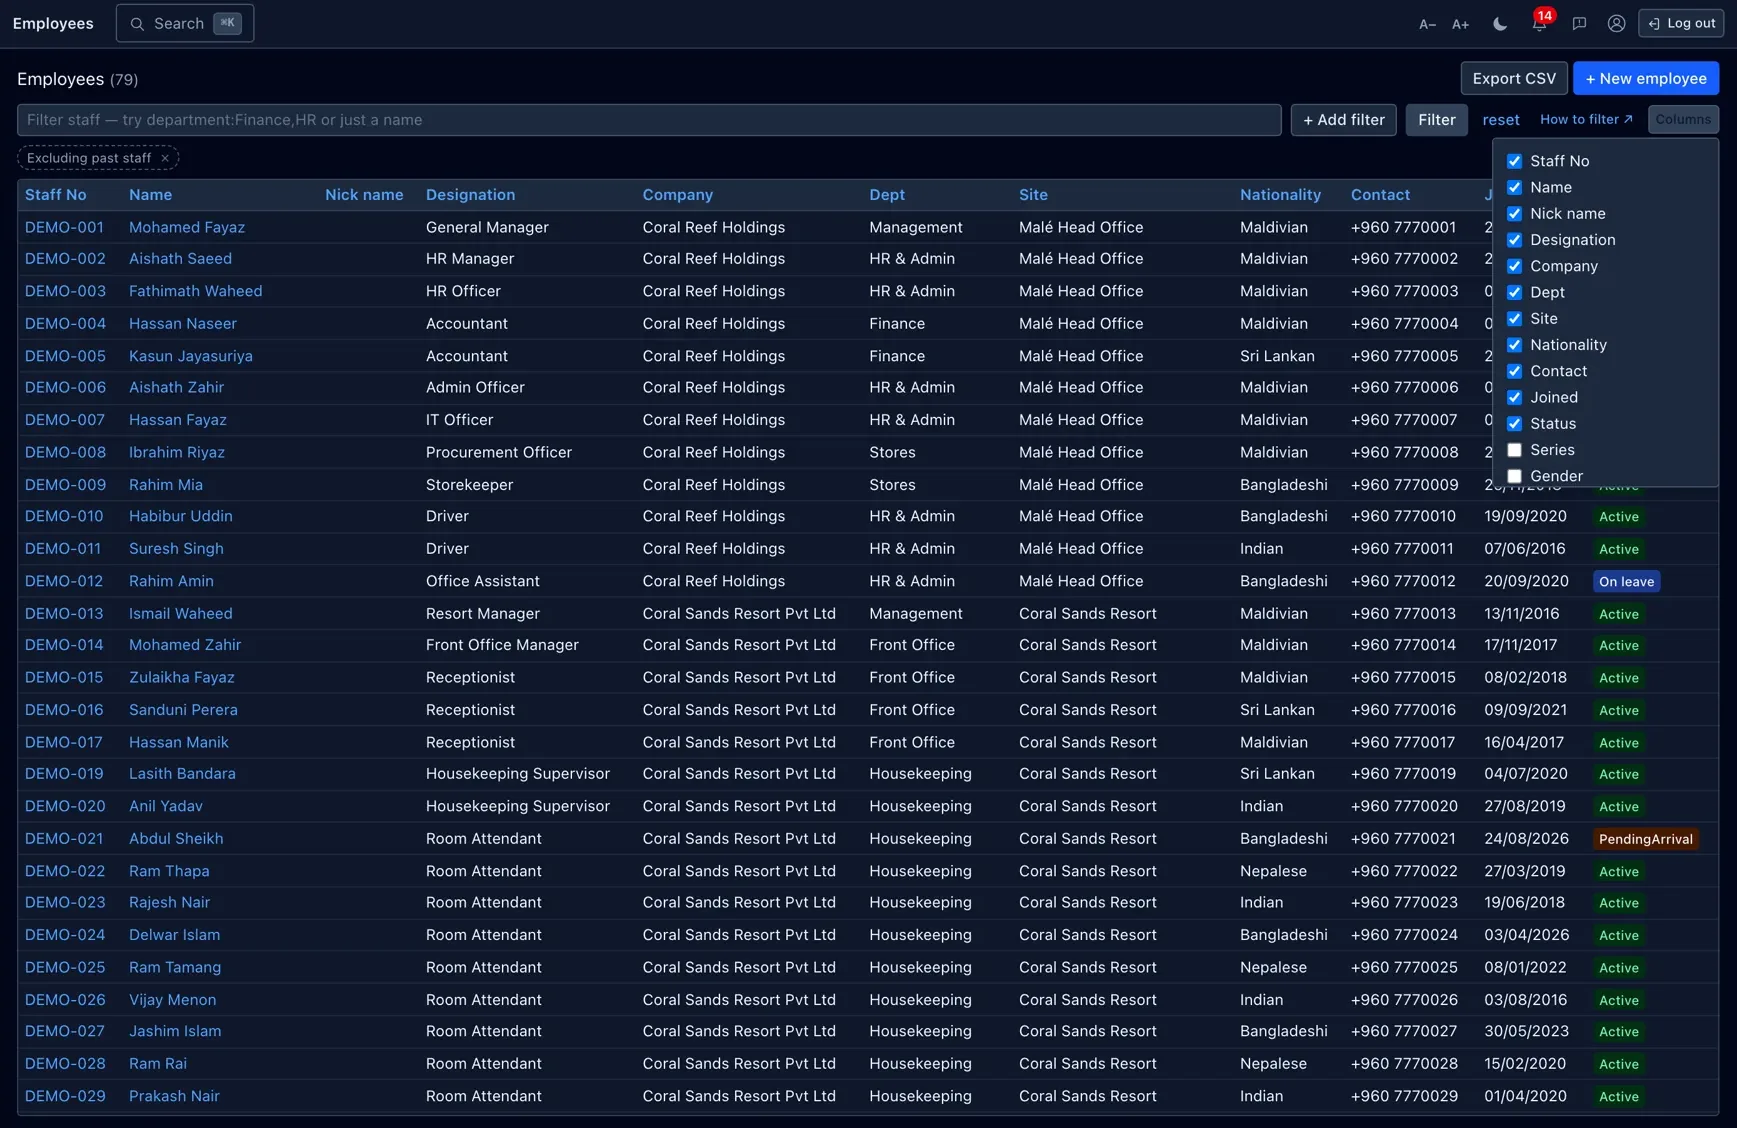This screenshot has height=1128, width=1737.
Task: Click the New employee button
Action: click(x=1645, y=78)
